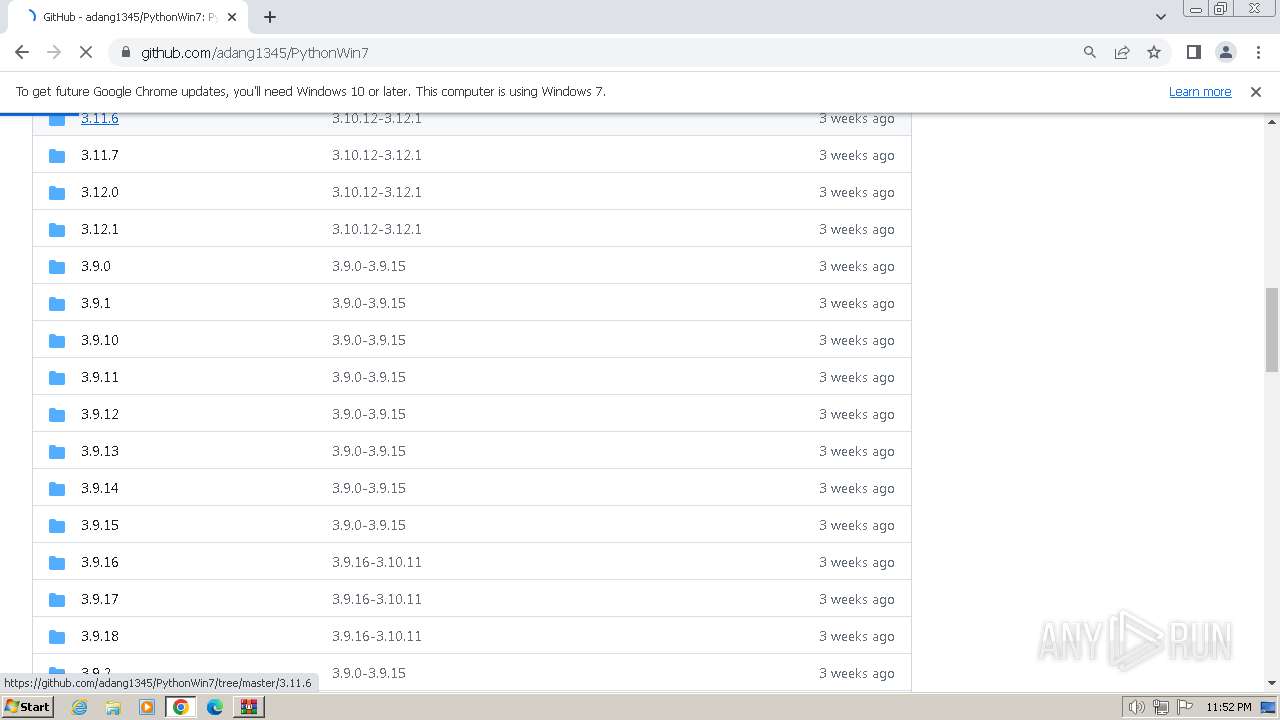The width and height of the screenshot is (1280, 720).
Task: Click the network tray icon
Action: [x=1161, y=707]
